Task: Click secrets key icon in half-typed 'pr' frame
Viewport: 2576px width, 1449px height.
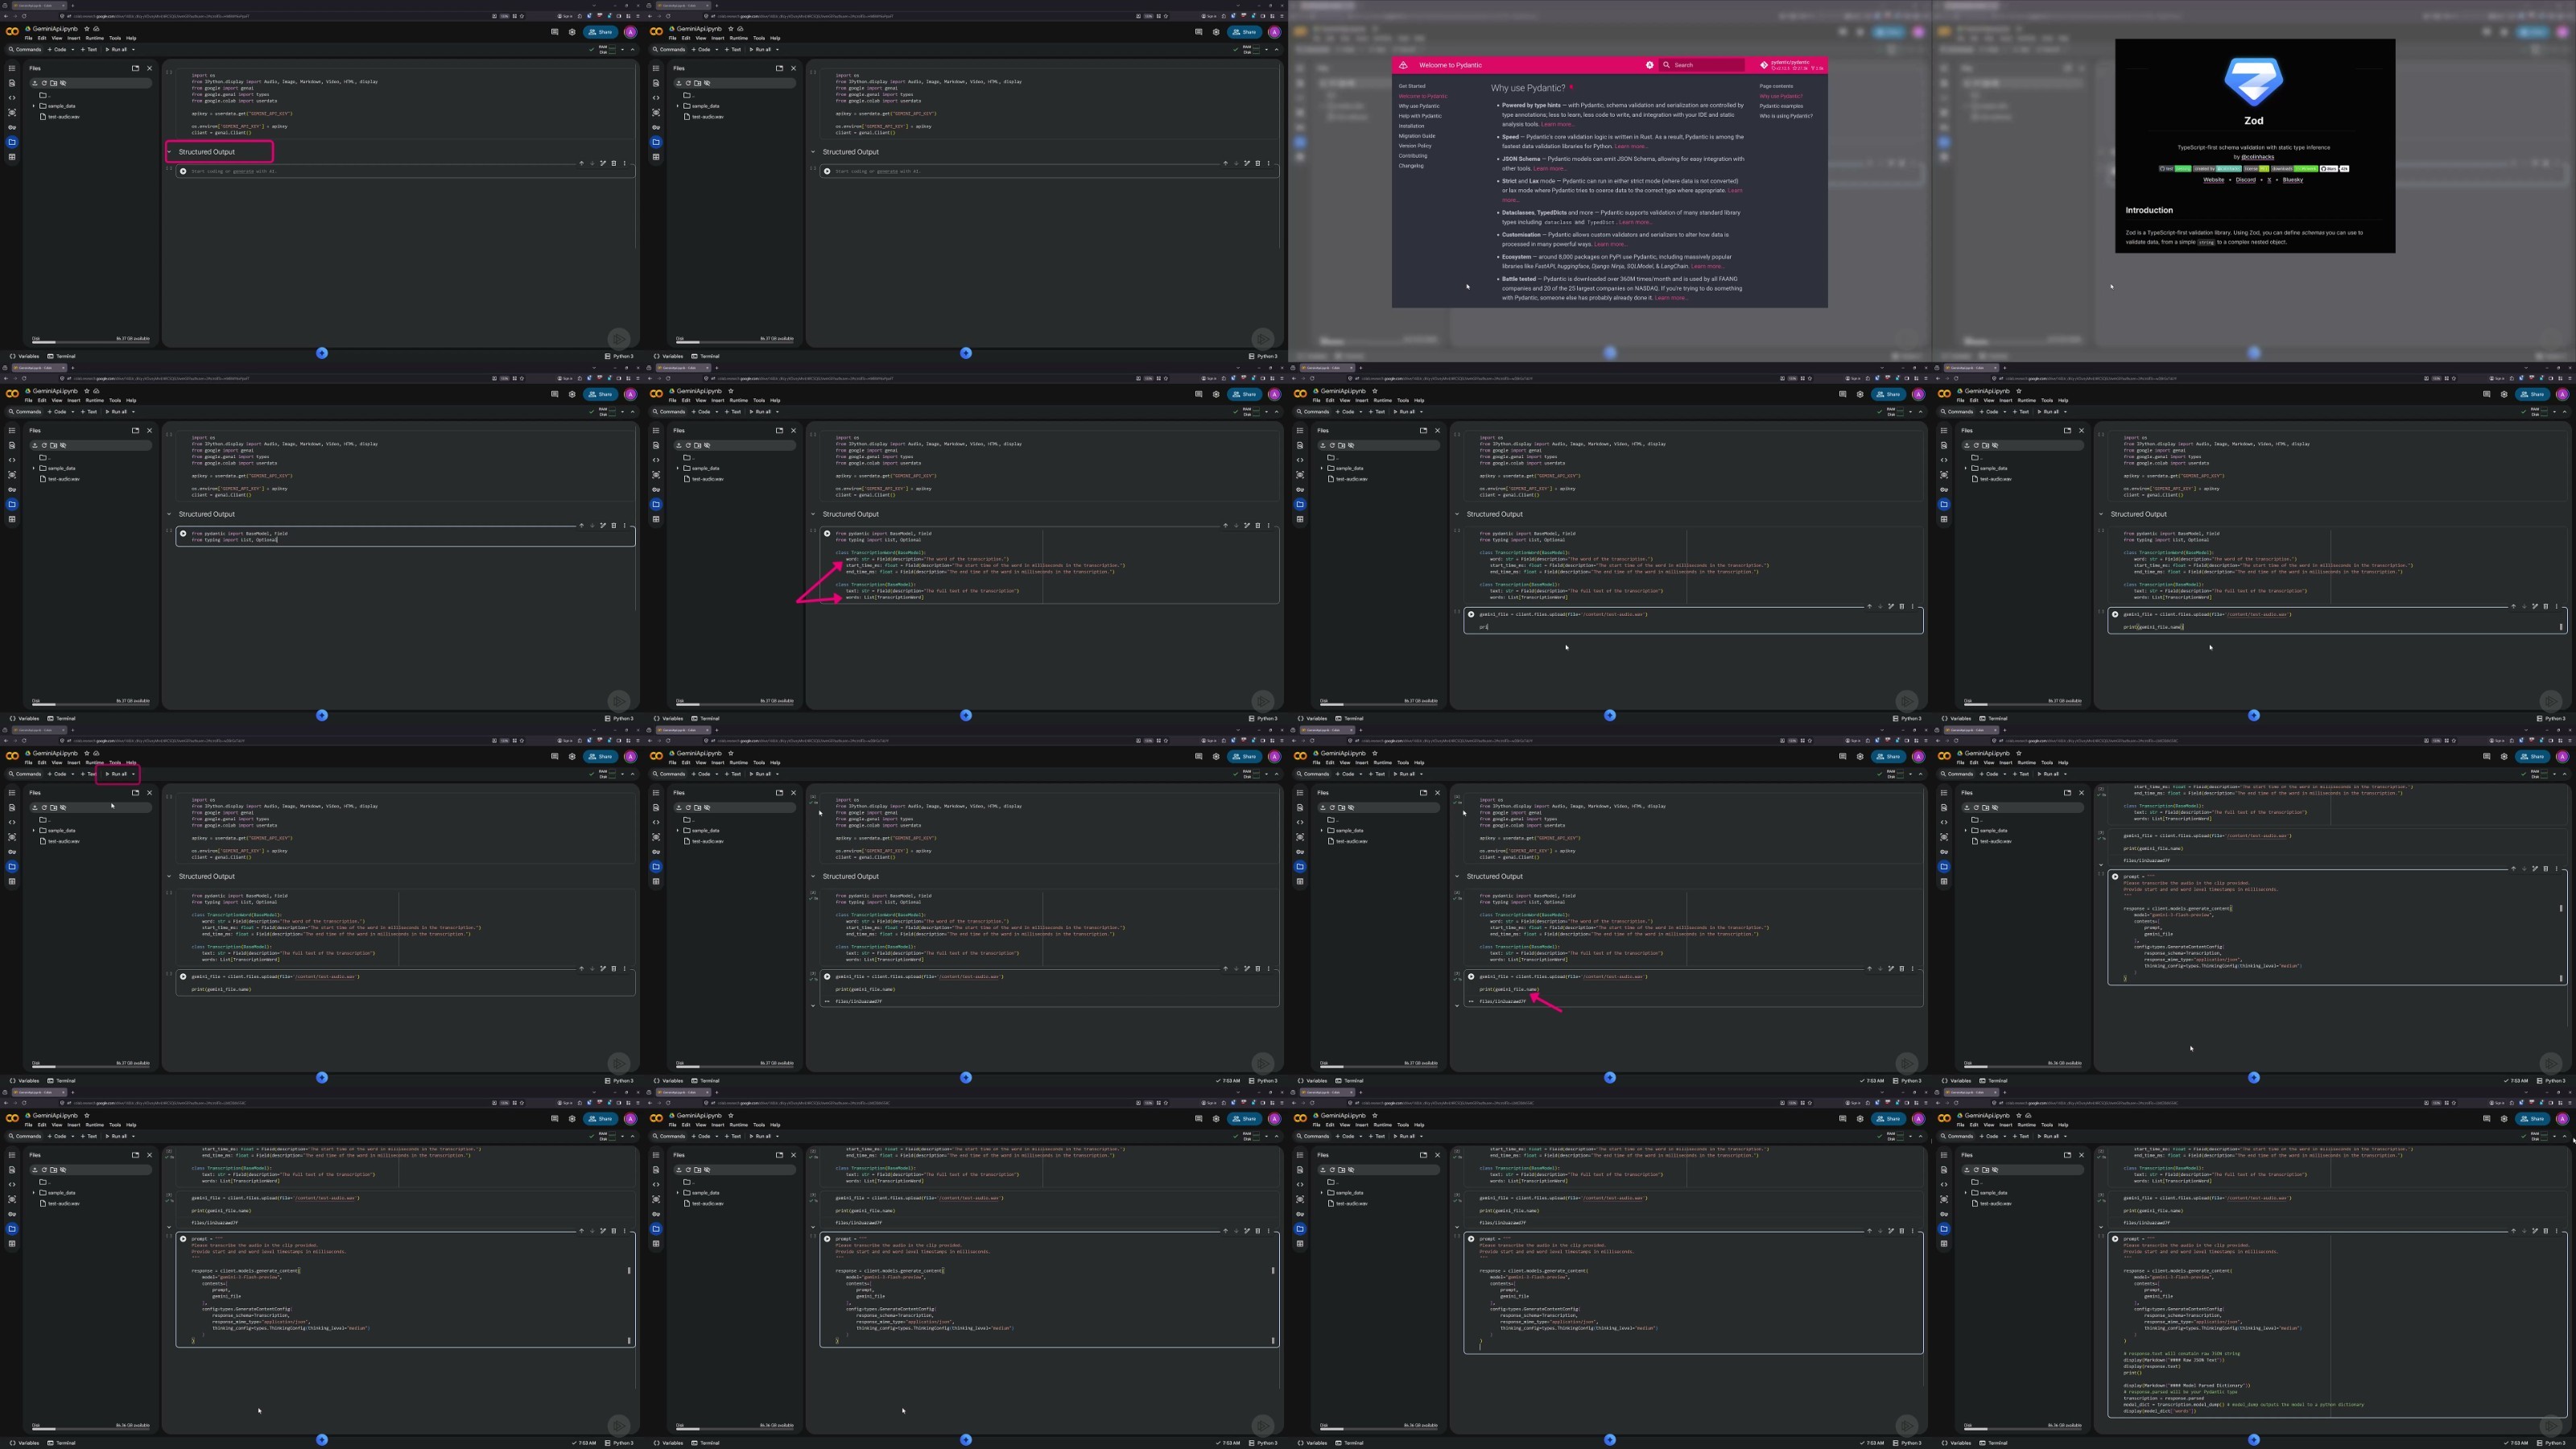Action: click(1300, 489)
